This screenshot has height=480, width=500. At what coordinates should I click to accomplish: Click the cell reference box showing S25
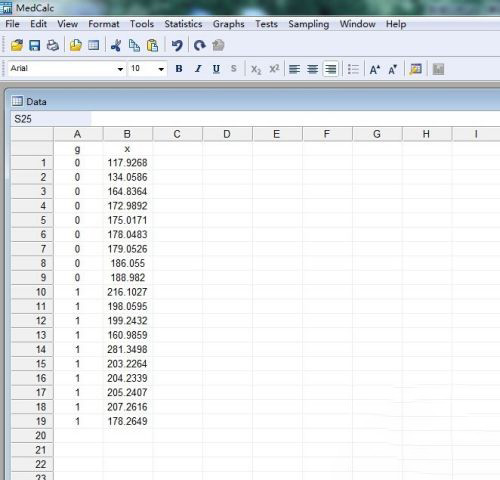(51, 119)
